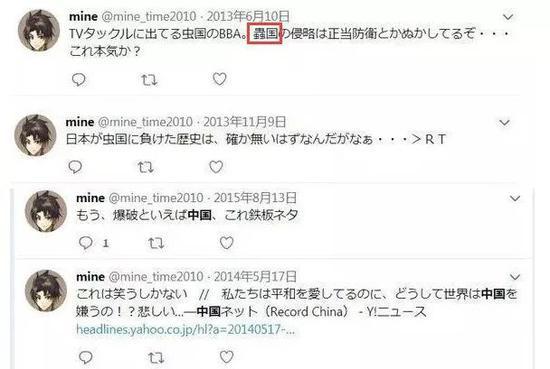Like the 2015年8月13日 tweet
The image size is (550, 369).
pyautogui.click(x=227, y=243)
